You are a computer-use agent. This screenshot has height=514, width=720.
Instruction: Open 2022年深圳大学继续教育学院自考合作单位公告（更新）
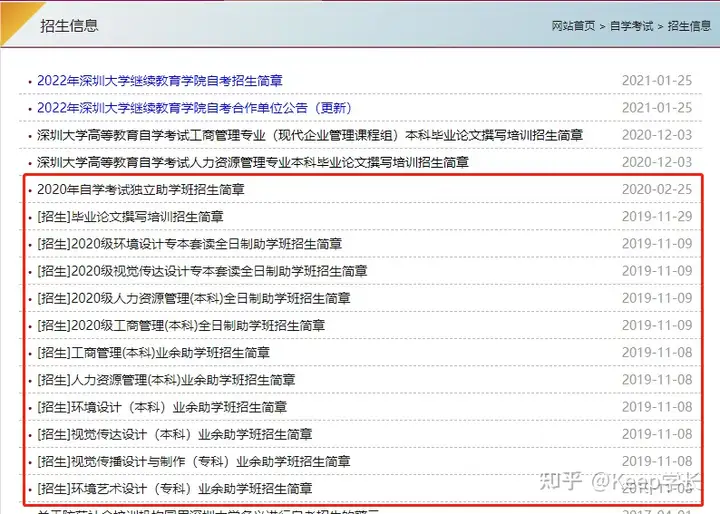194,108
